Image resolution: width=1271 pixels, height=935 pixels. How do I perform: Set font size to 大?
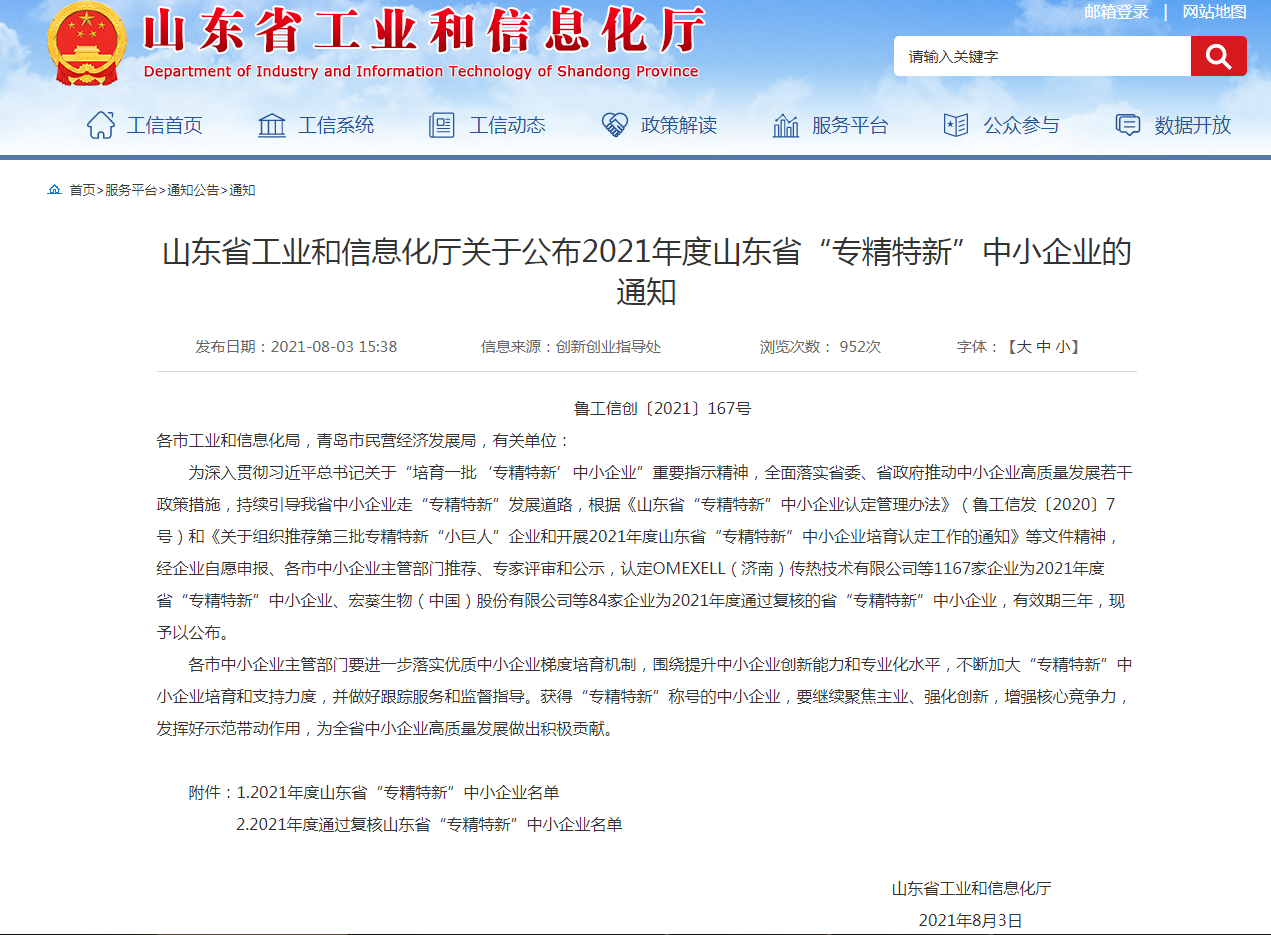pyautogui.click(x=1024, y=347)
